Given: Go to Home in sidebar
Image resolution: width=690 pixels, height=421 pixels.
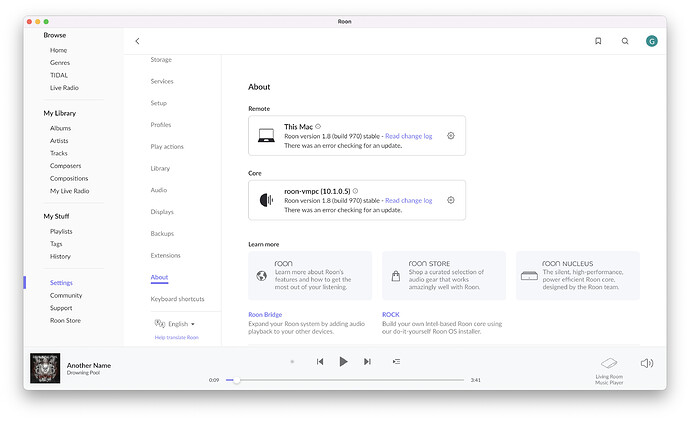Looking at the screenshot, I should coord(59,50).
